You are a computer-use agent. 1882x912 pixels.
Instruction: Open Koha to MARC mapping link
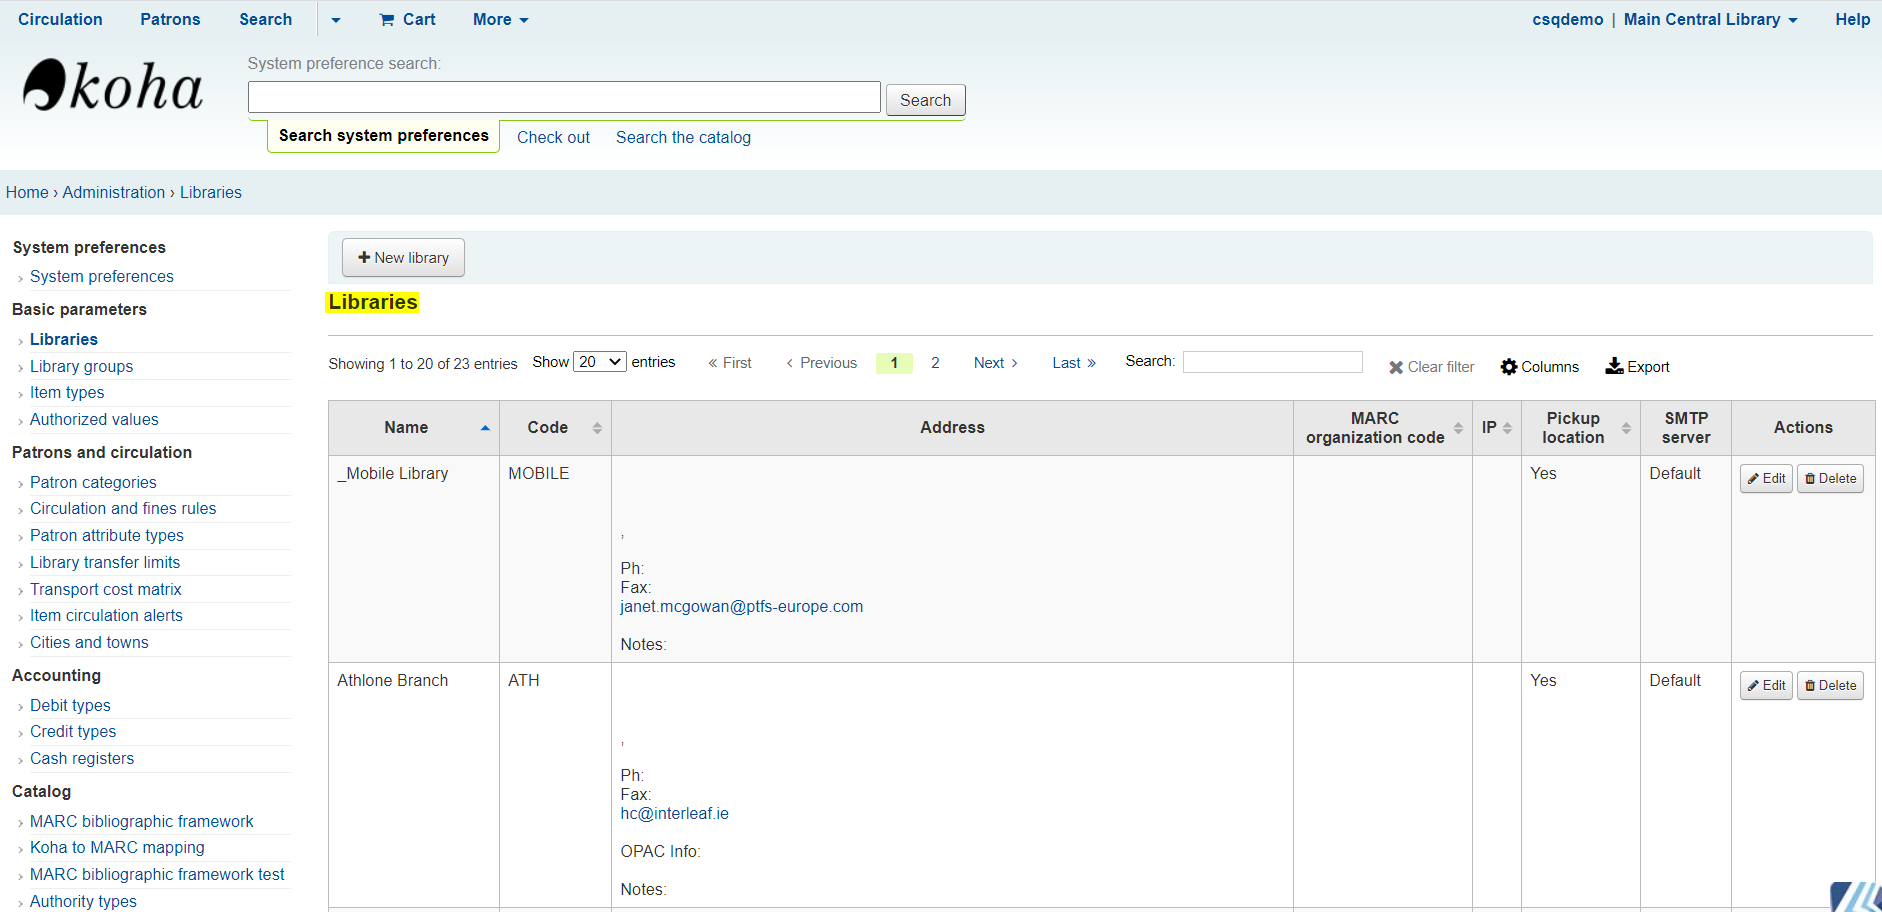coord(117,848)
